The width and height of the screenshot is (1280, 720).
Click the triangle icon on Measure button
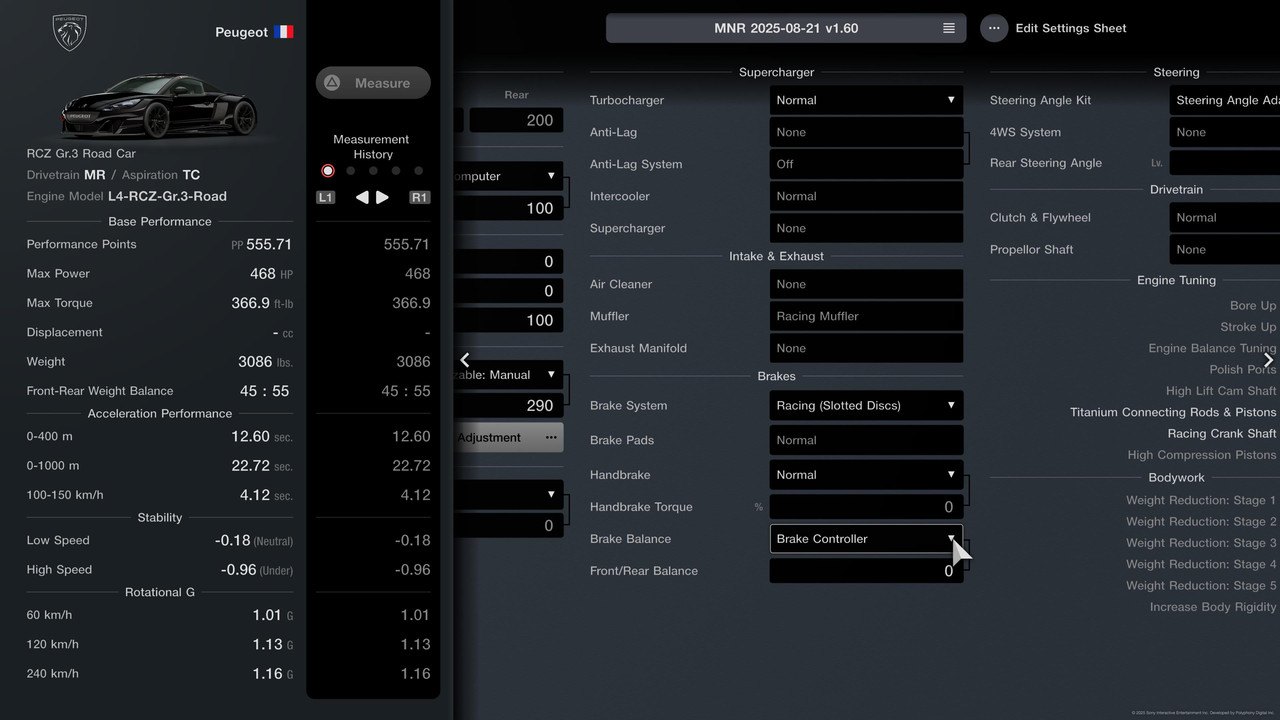click(333, 83)
